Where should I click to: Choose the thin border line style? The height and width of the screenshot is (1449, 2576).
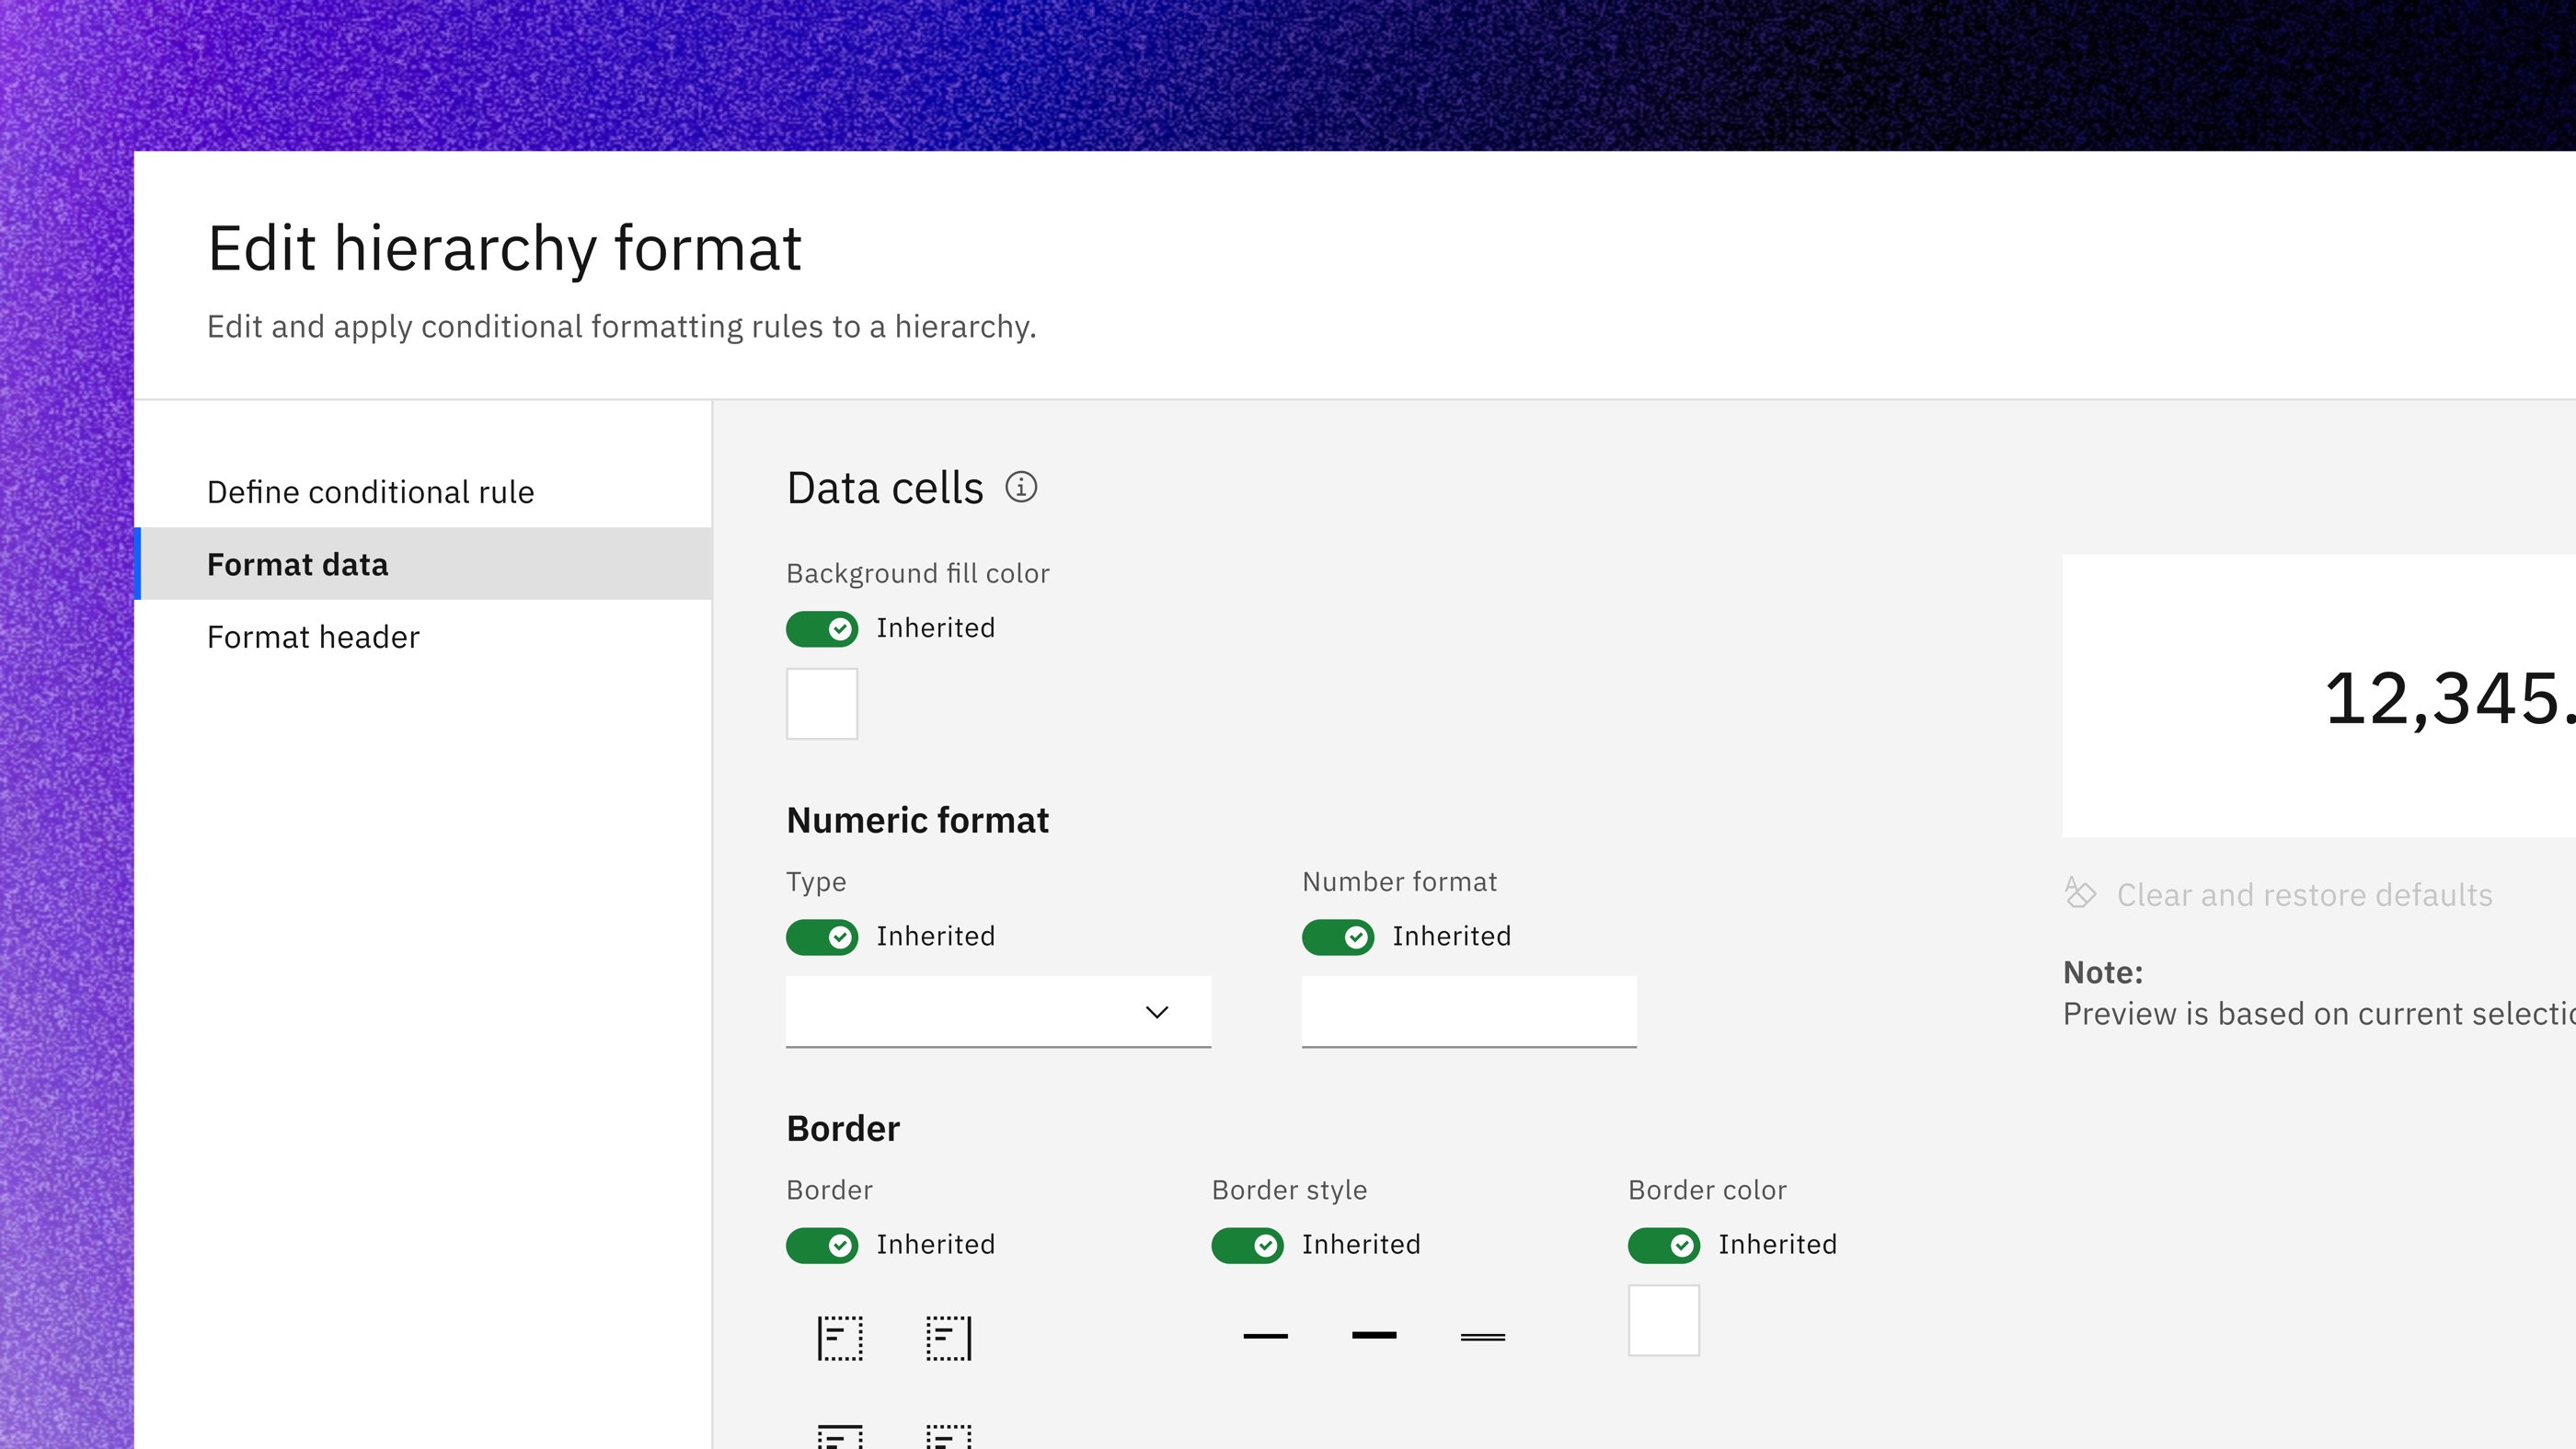(x=1265, y=1336)
